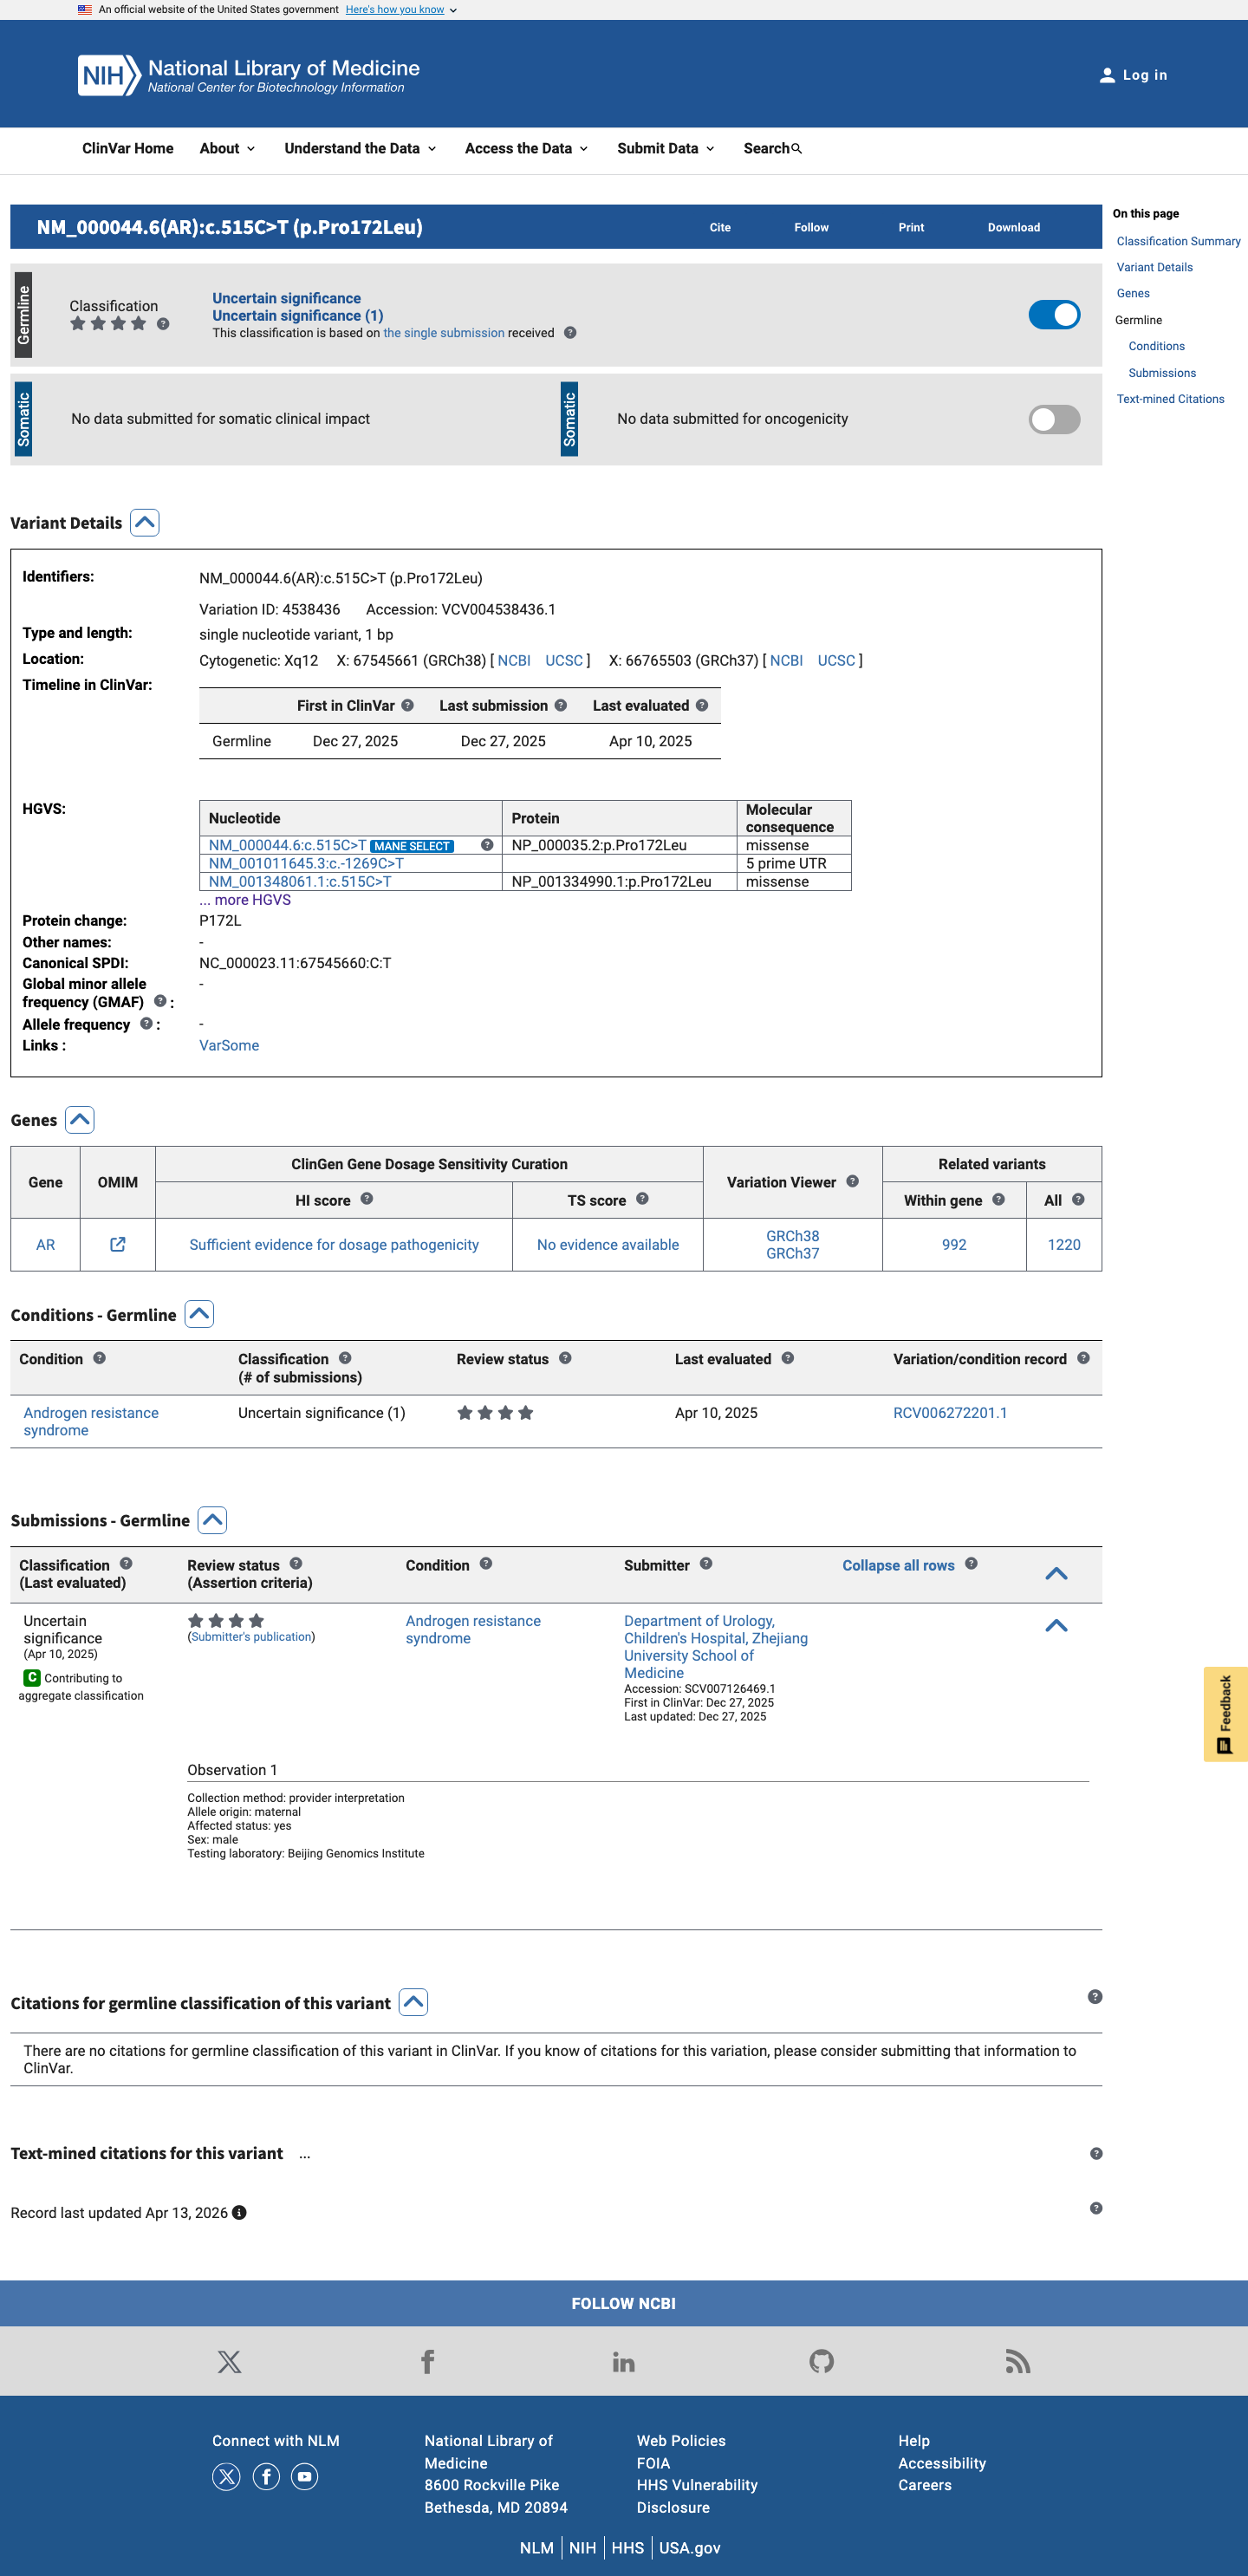
Task: Open the Search menu item
Action: [x=772, y=148]
